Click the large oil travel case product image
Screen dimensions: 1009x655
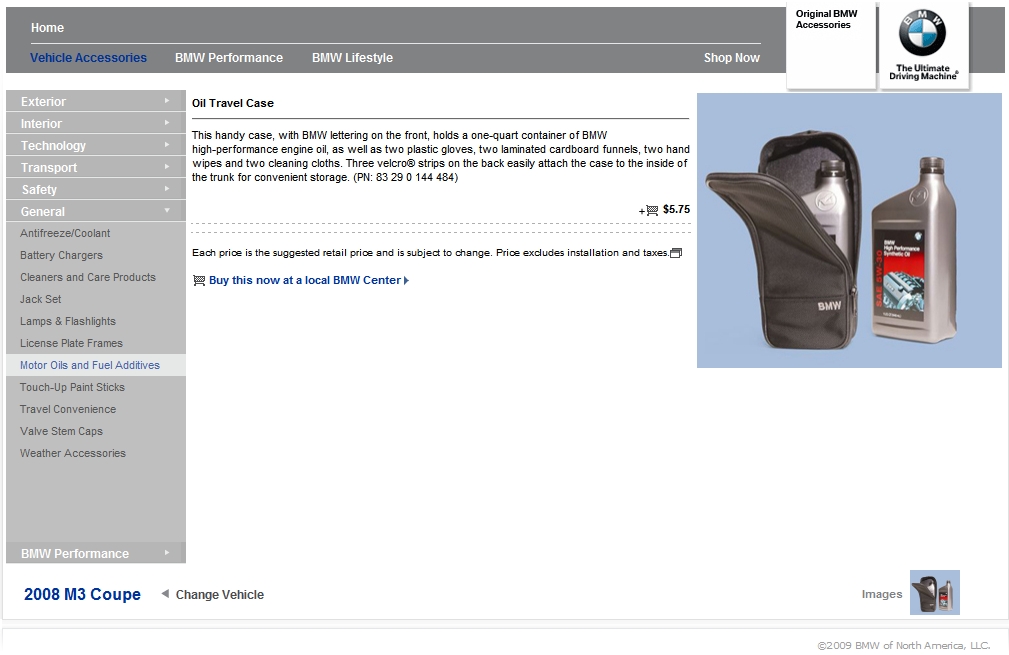[849, 231]
